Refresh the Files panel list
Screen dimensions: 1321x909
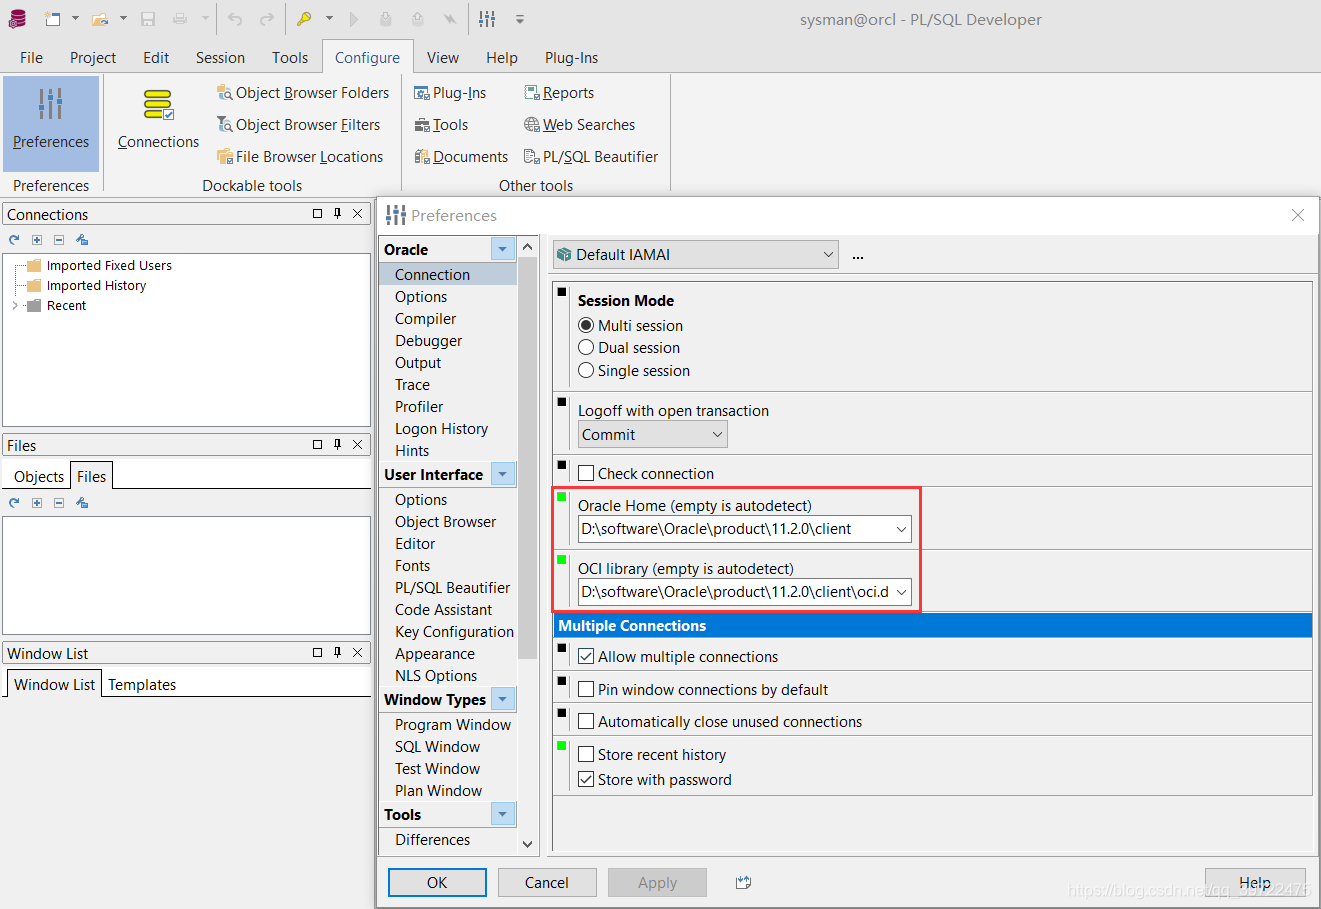(14, 503)
